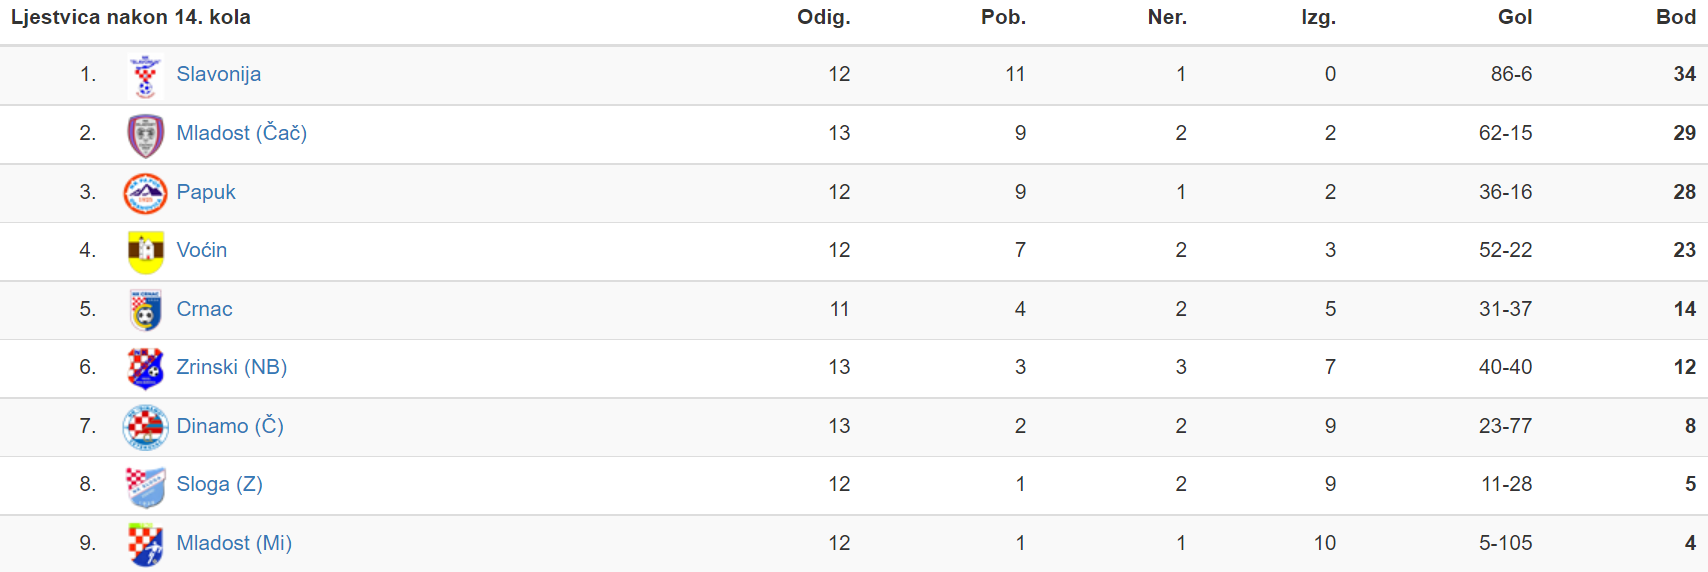Click the Sloga (Z) club crest

coord(146,486)
